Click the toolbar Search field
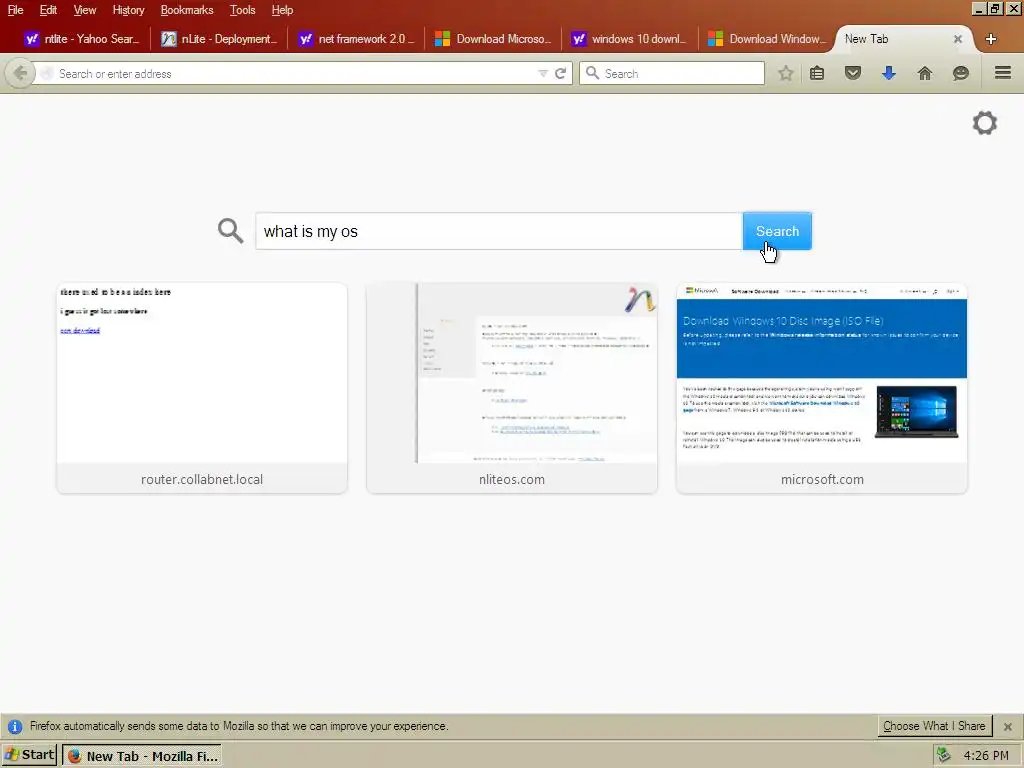The width and height of the screenshot is (1024, 768). [x=672, y=73]
